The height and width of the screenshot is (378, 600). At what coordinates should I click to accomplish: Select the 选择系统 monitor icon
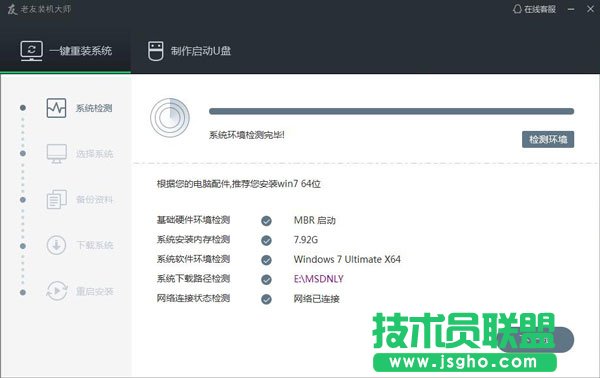pos(57,153)
